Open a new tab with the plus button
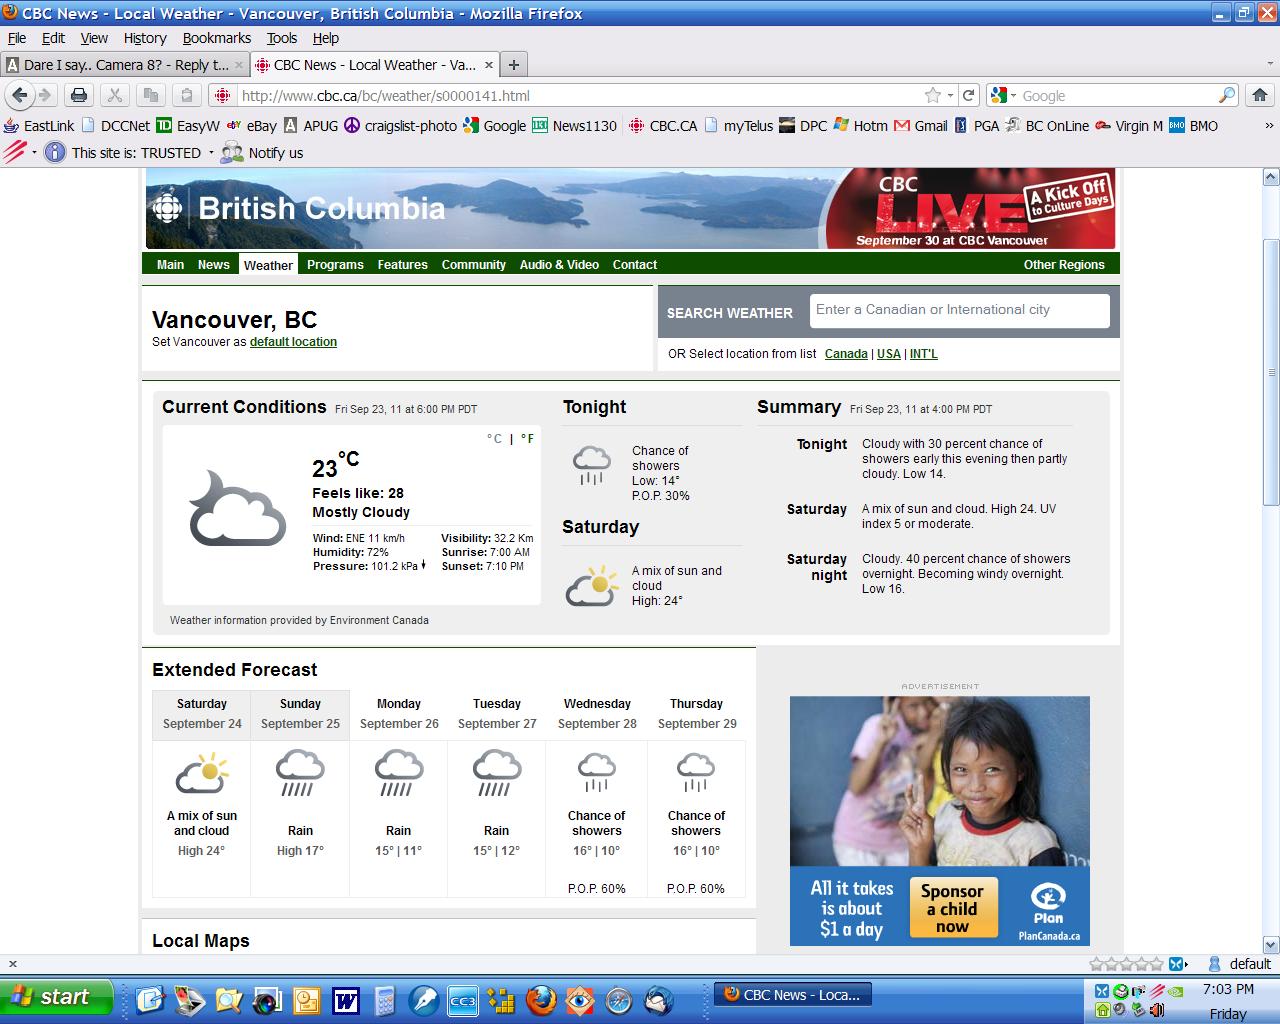Image resolution: width=1280 pixels, height=1024 pixels. tap(514, 65)
